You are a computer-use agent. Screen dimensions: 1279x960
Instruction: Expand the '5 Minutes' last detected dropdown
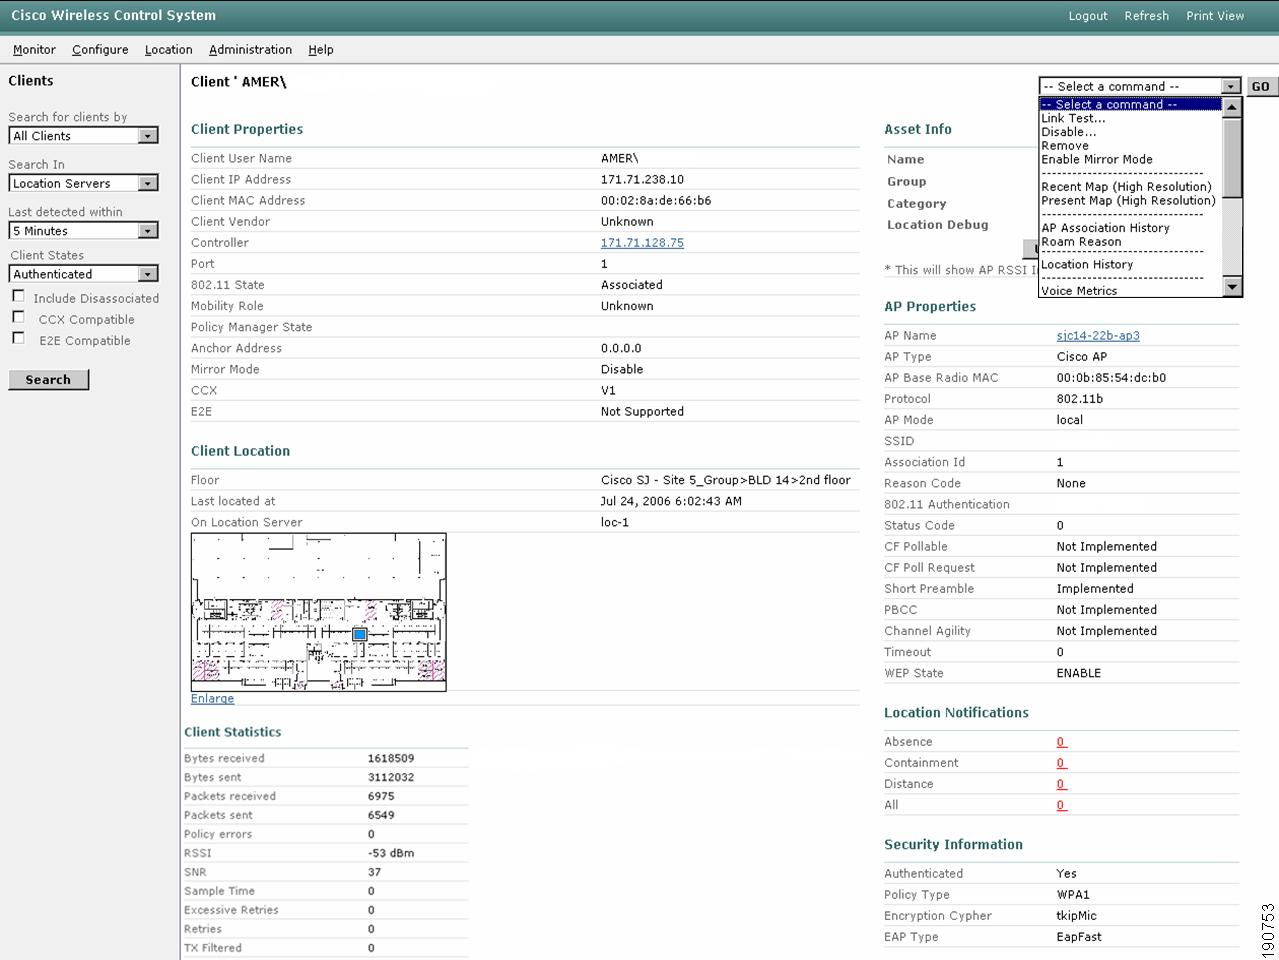(x=84, y=231)
